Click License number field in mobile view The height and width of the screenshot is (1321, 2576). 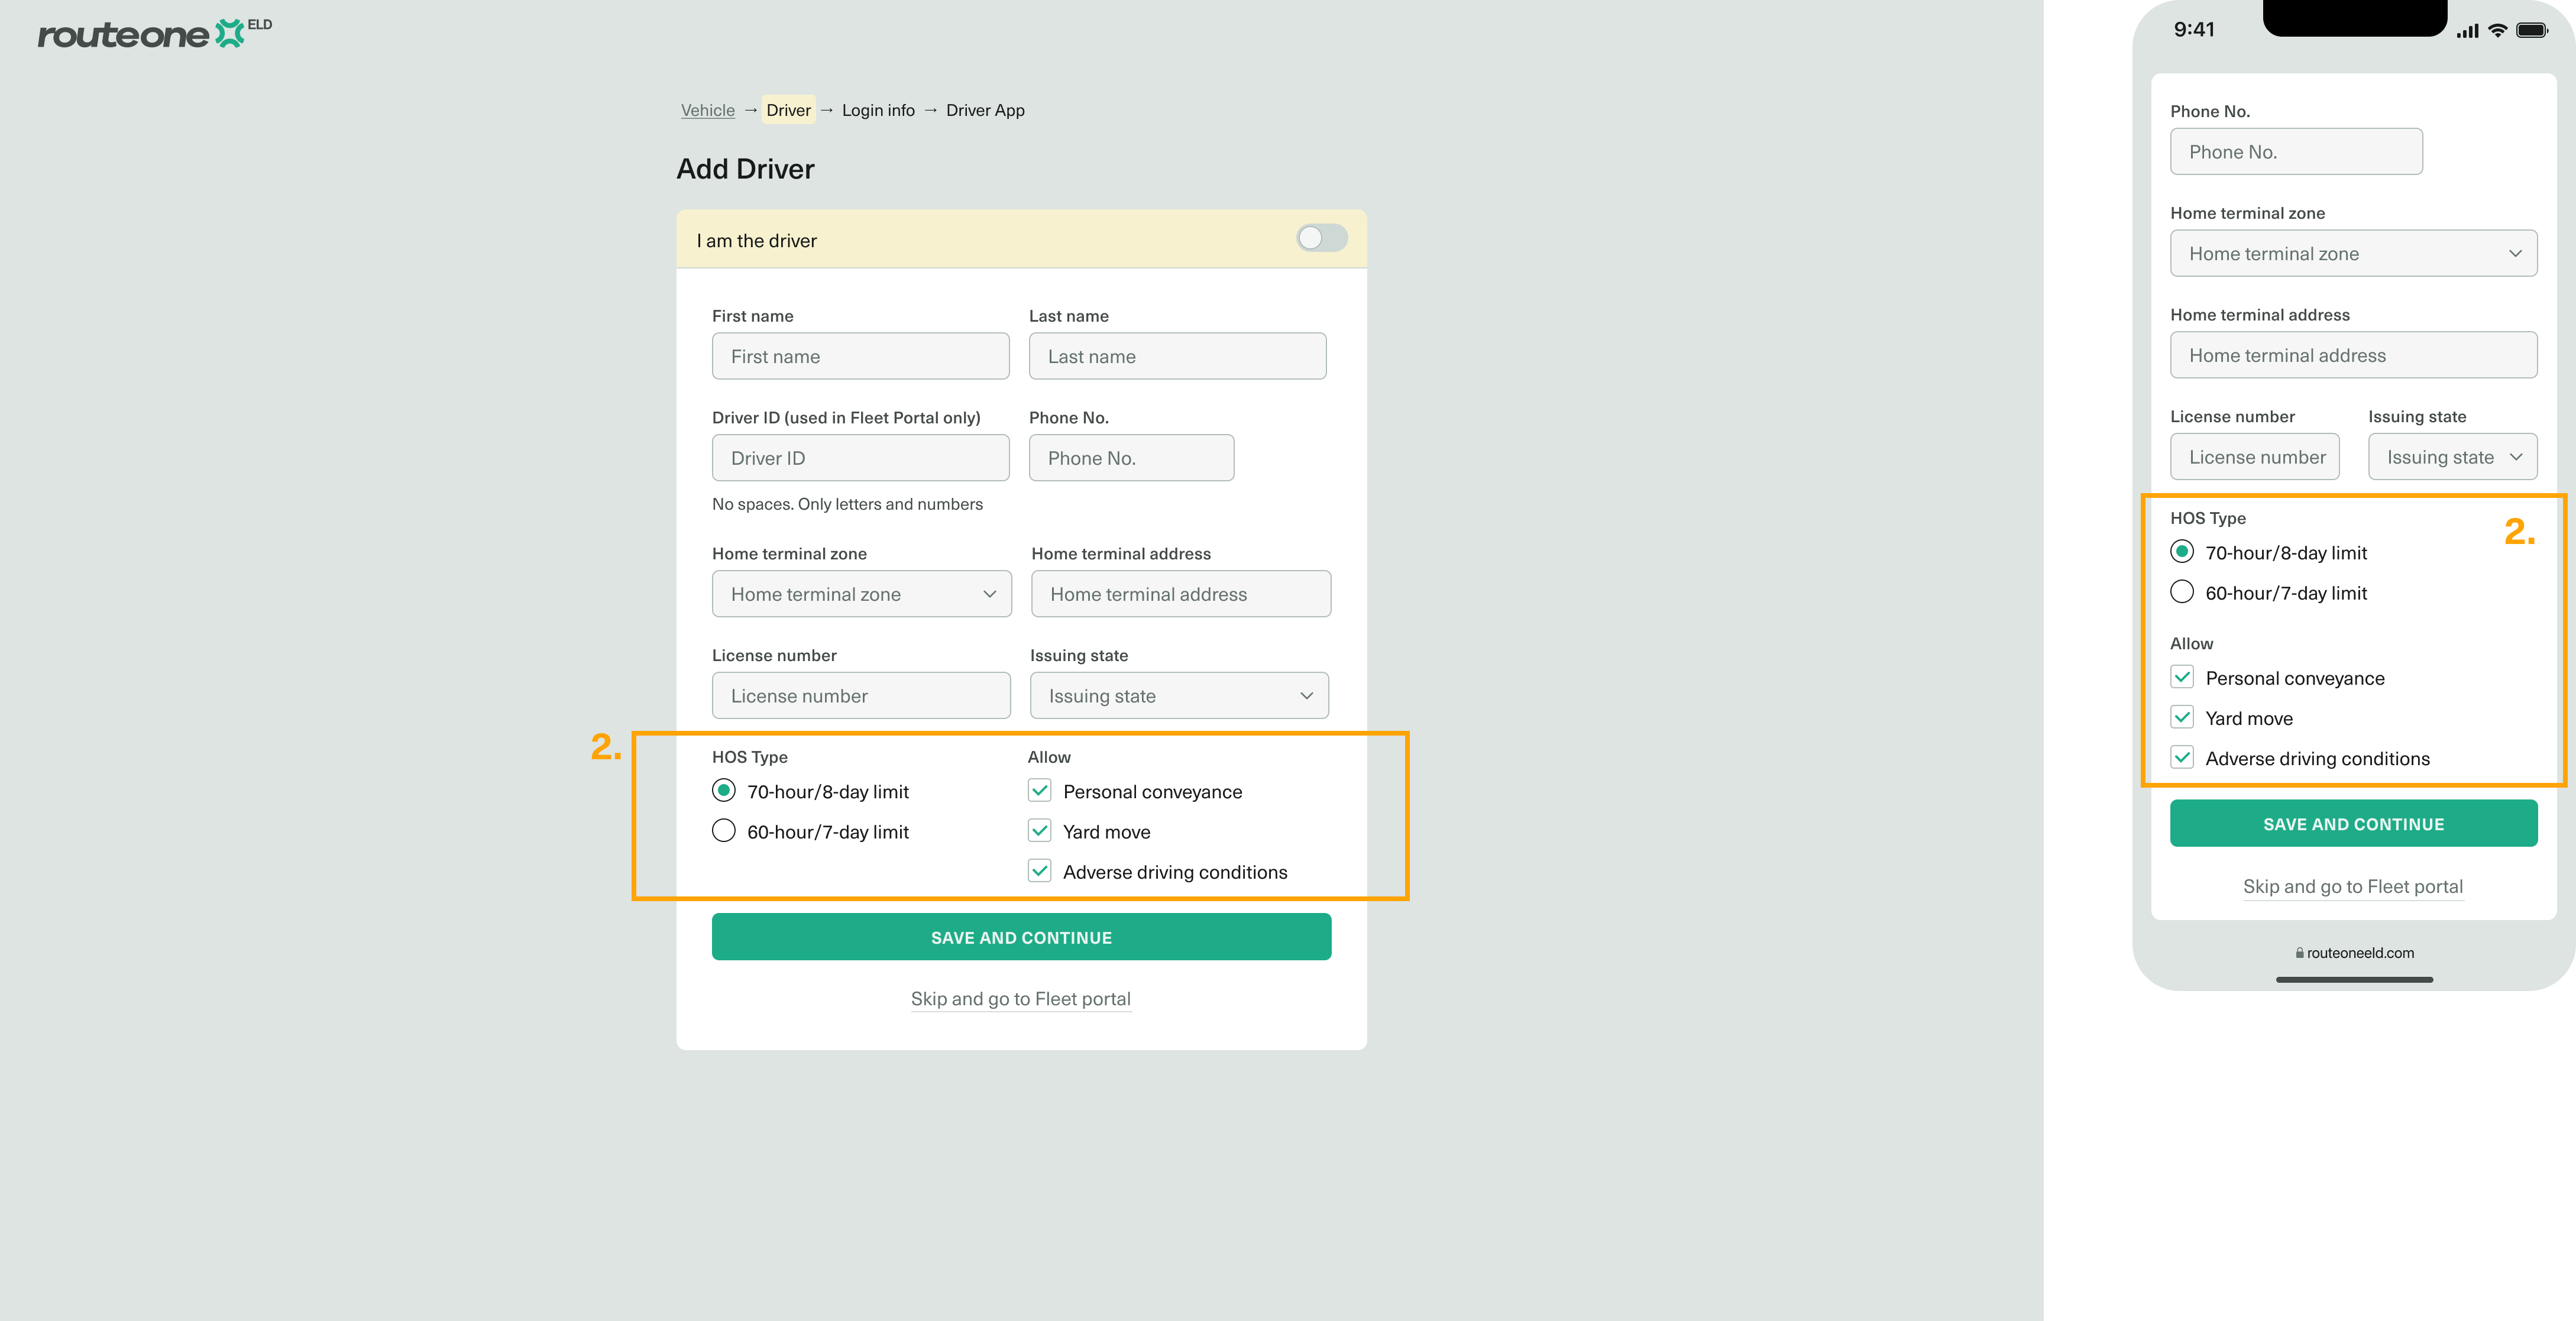[x=2255, y=457]
